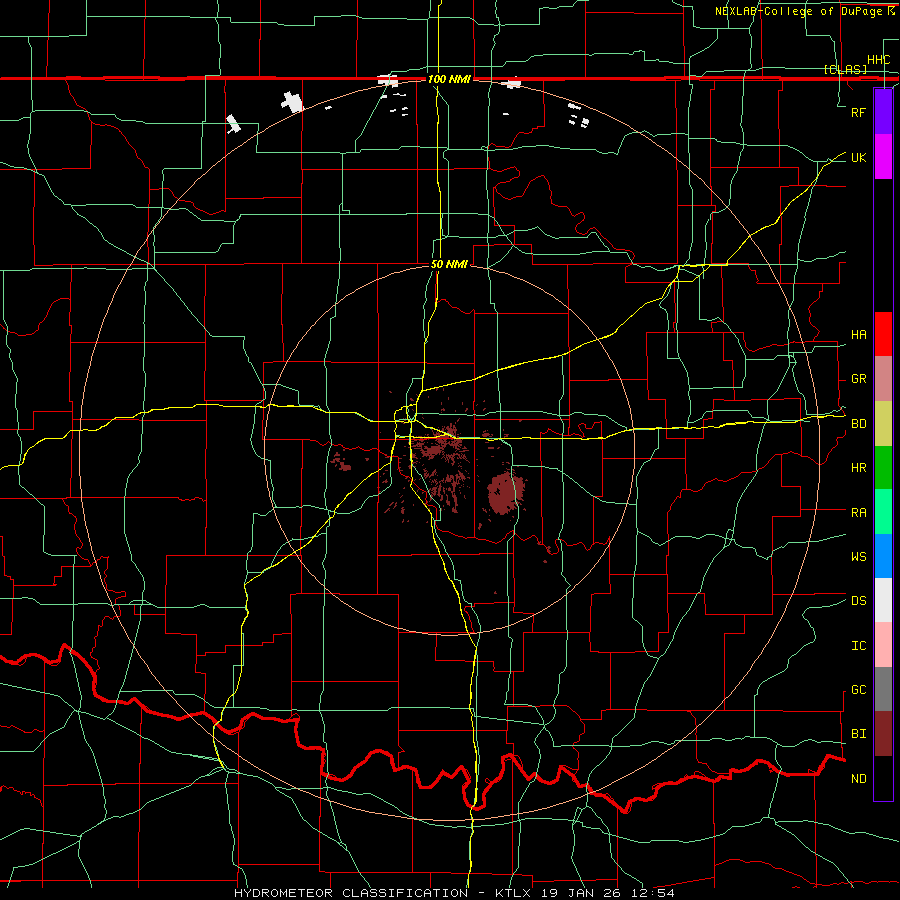The height and width of the screenshot is (900, 900).
Task: Pick the light pink IC legend swatch
Action: click(x=883, y=645)
